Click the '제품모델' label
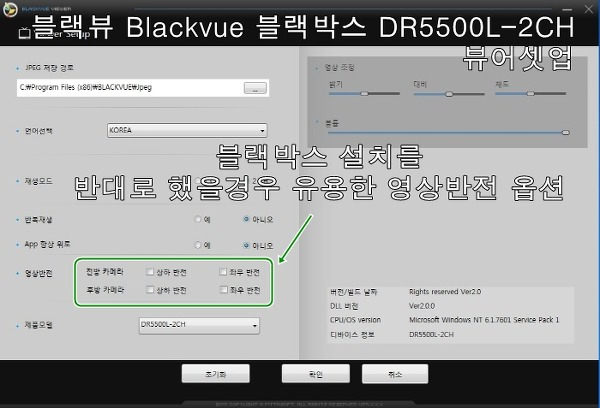The image size is (600, 408). point(39,325)
